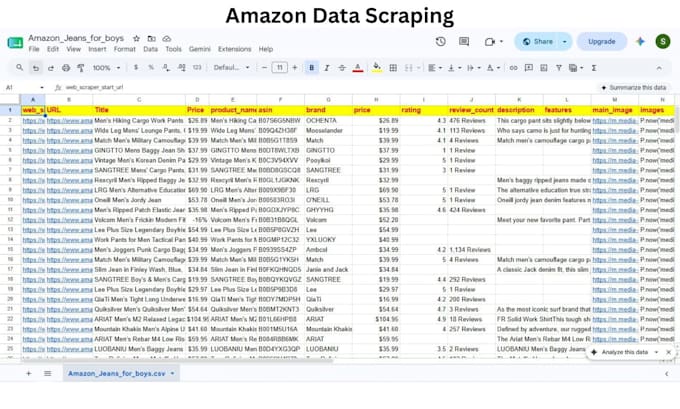Screen dimensions: 680x409
Task: Click Summarize this data
Action: tap(634, 88)
